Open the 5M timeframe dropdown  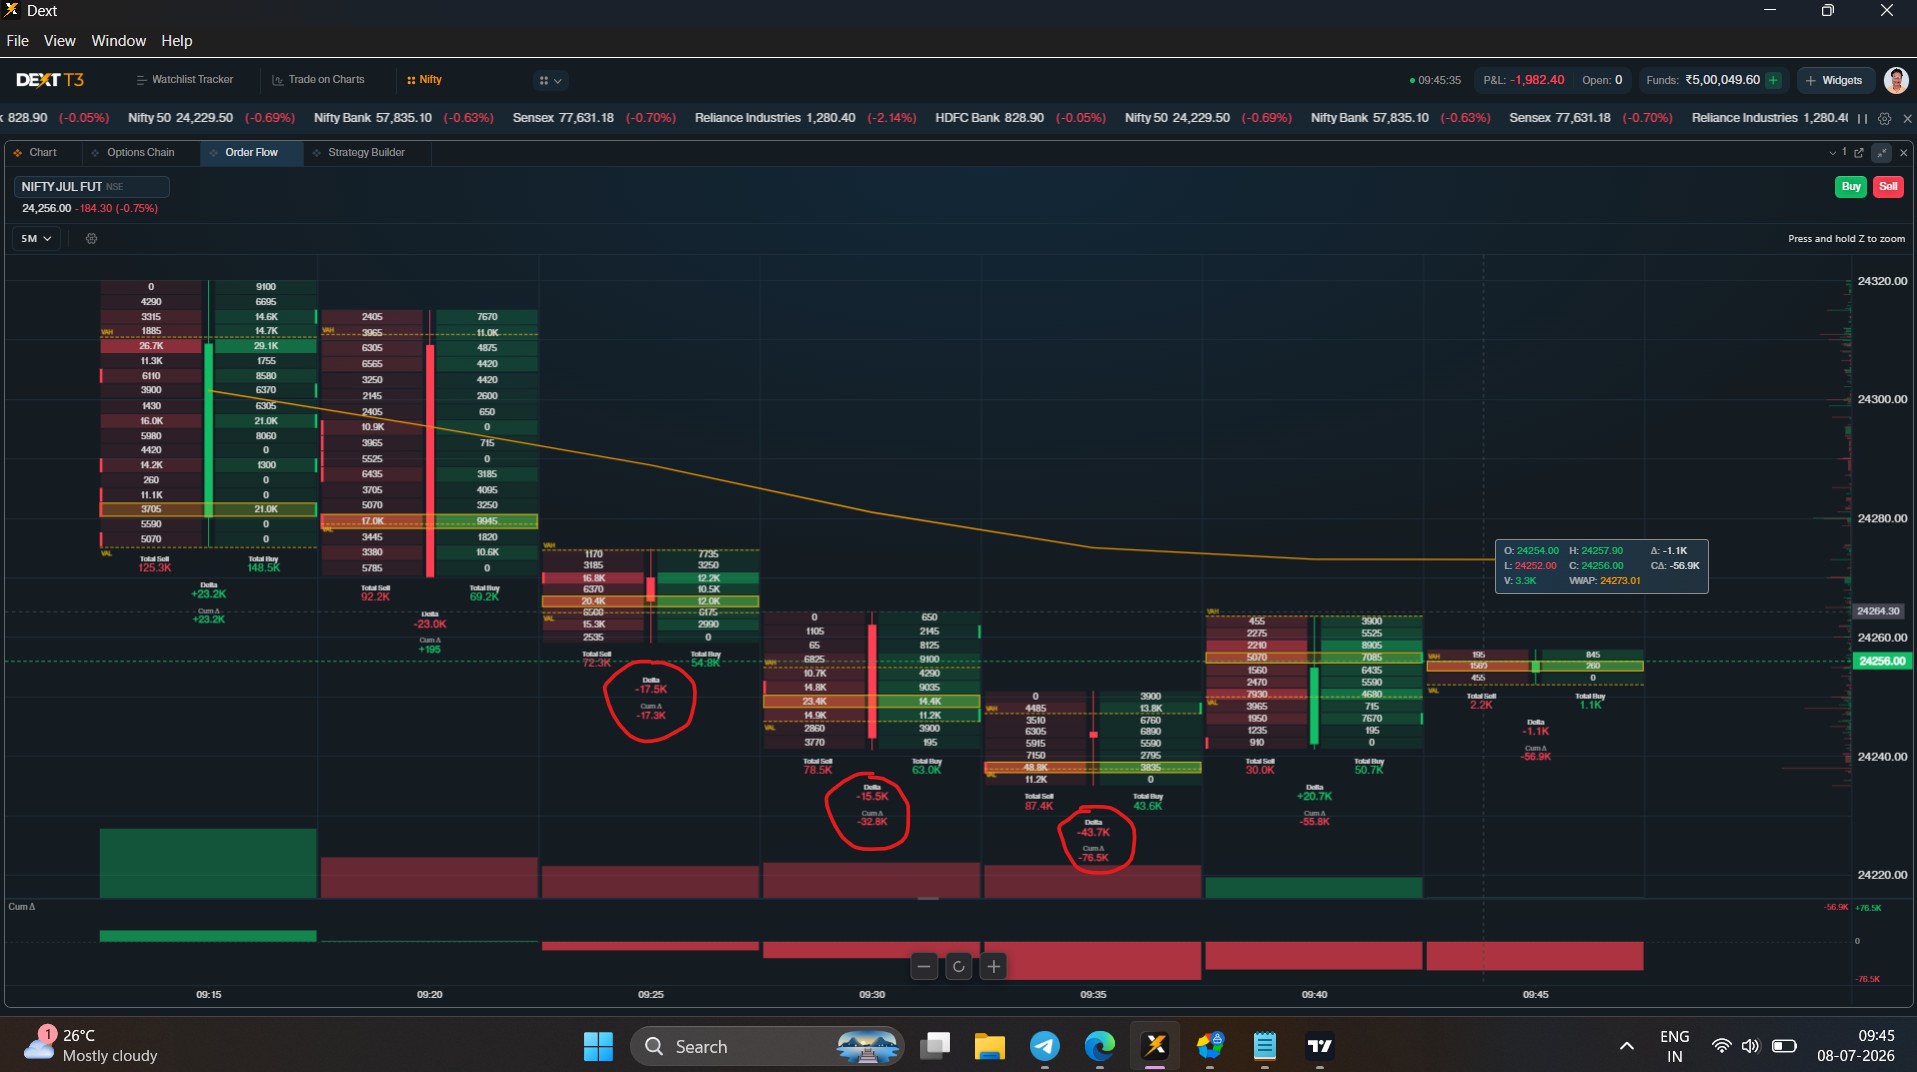point(36,239)
